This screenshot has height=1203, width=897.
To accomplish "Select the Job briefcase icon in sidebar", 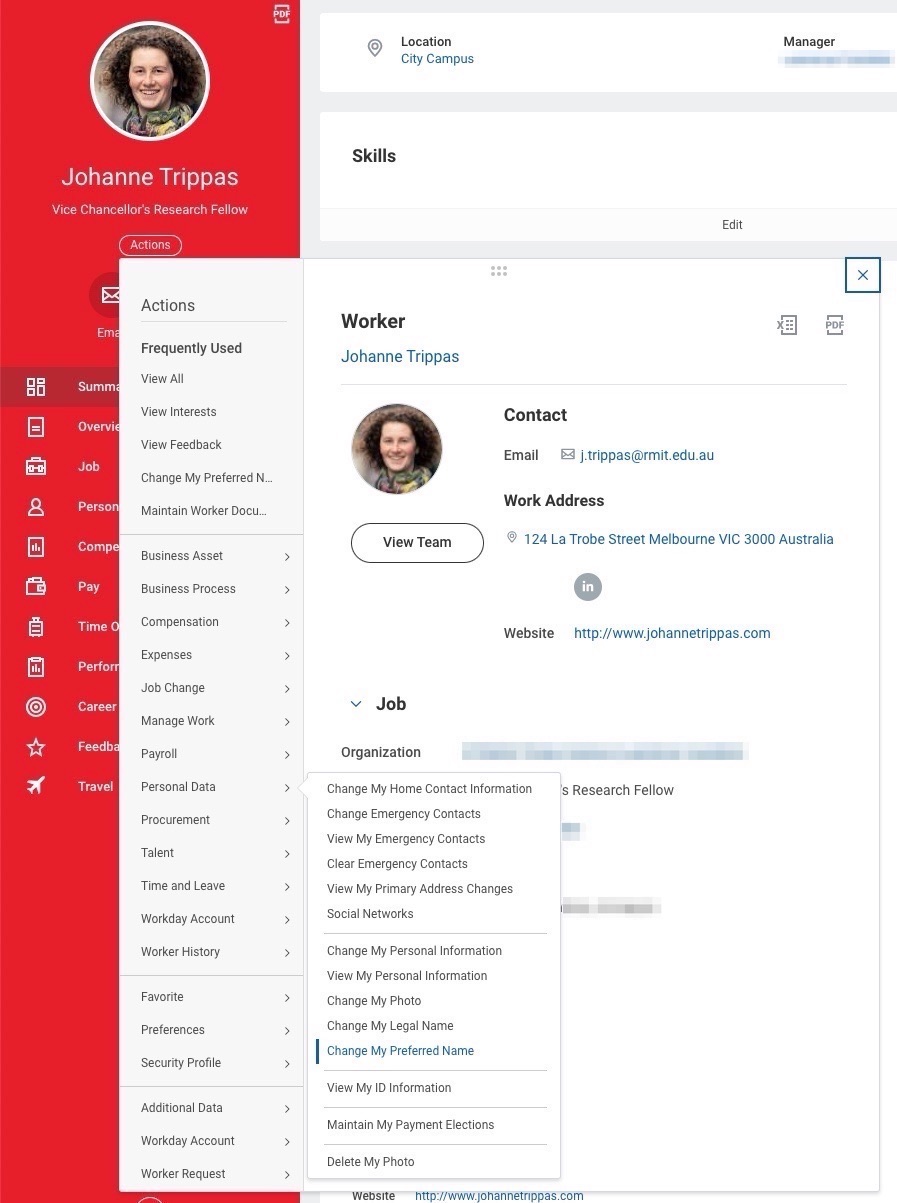I will click(x=36, y=467).
